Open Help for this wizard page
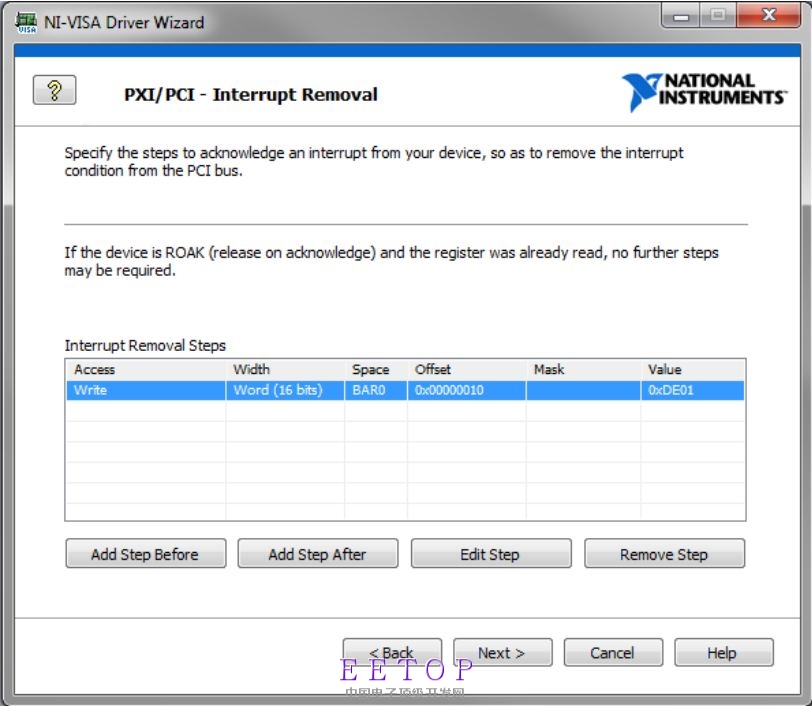Image resolution: width=812 pixels, height=706 pixels. 723,652
